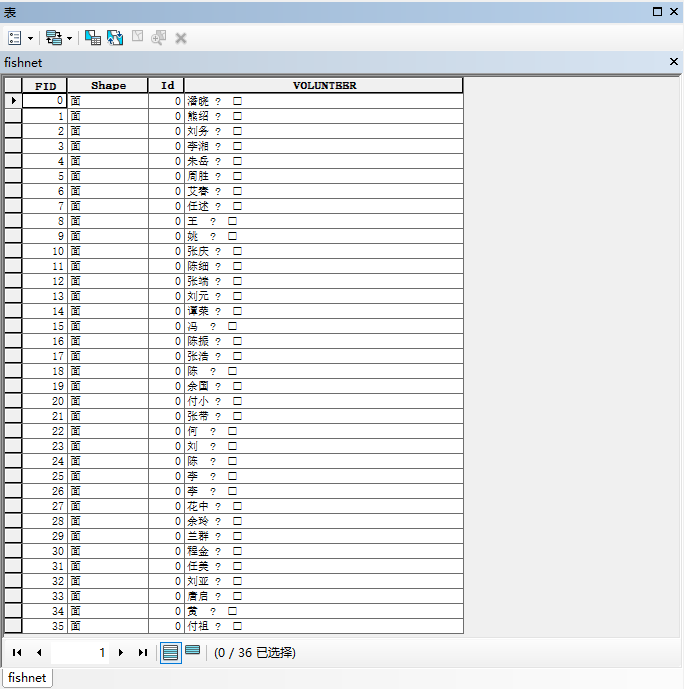The image size is (684, 689).
Task: Click the Select By Attributes icon
Action: 93,38
